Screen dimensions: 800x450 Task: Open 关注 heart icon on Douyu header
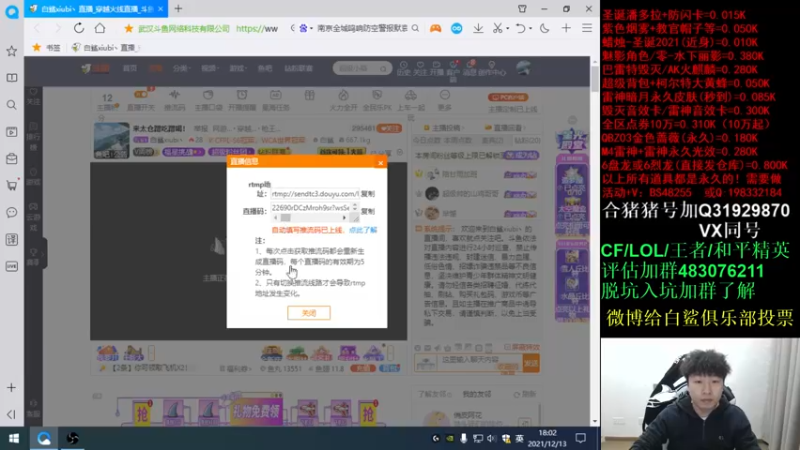pos(420,68)
